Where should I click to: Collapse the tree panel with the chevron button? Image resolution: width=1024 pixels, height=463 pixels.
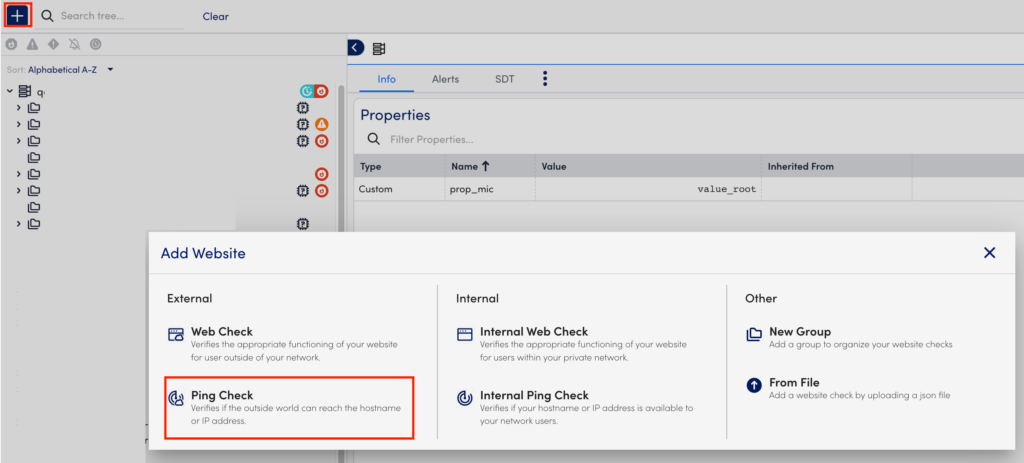[x=356, y=48]
